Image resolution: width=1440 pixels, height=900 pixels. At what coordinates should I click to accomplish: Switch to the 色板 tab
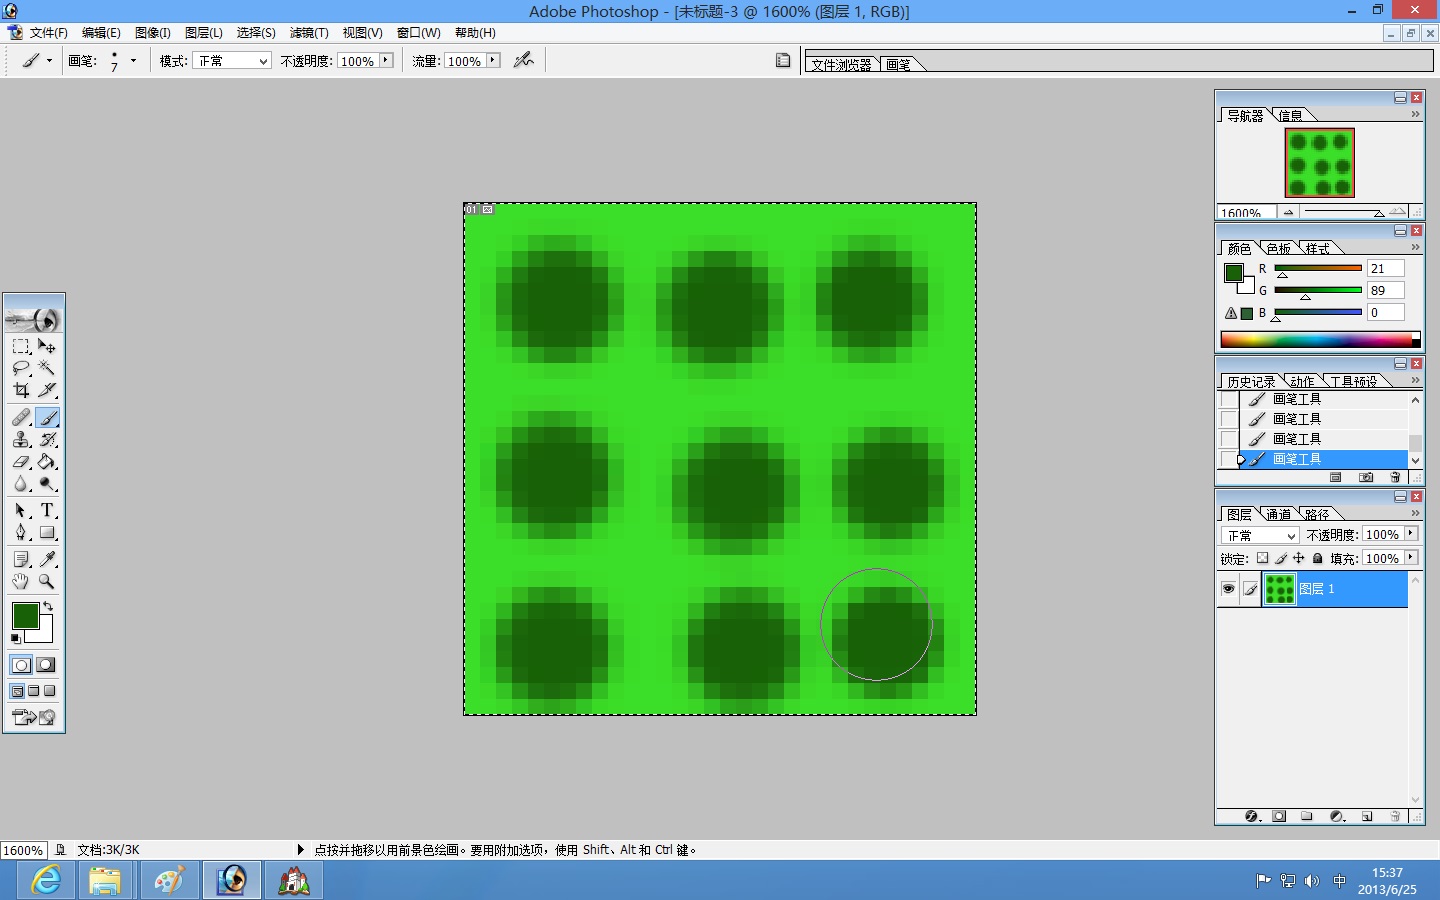(1279, 248)
